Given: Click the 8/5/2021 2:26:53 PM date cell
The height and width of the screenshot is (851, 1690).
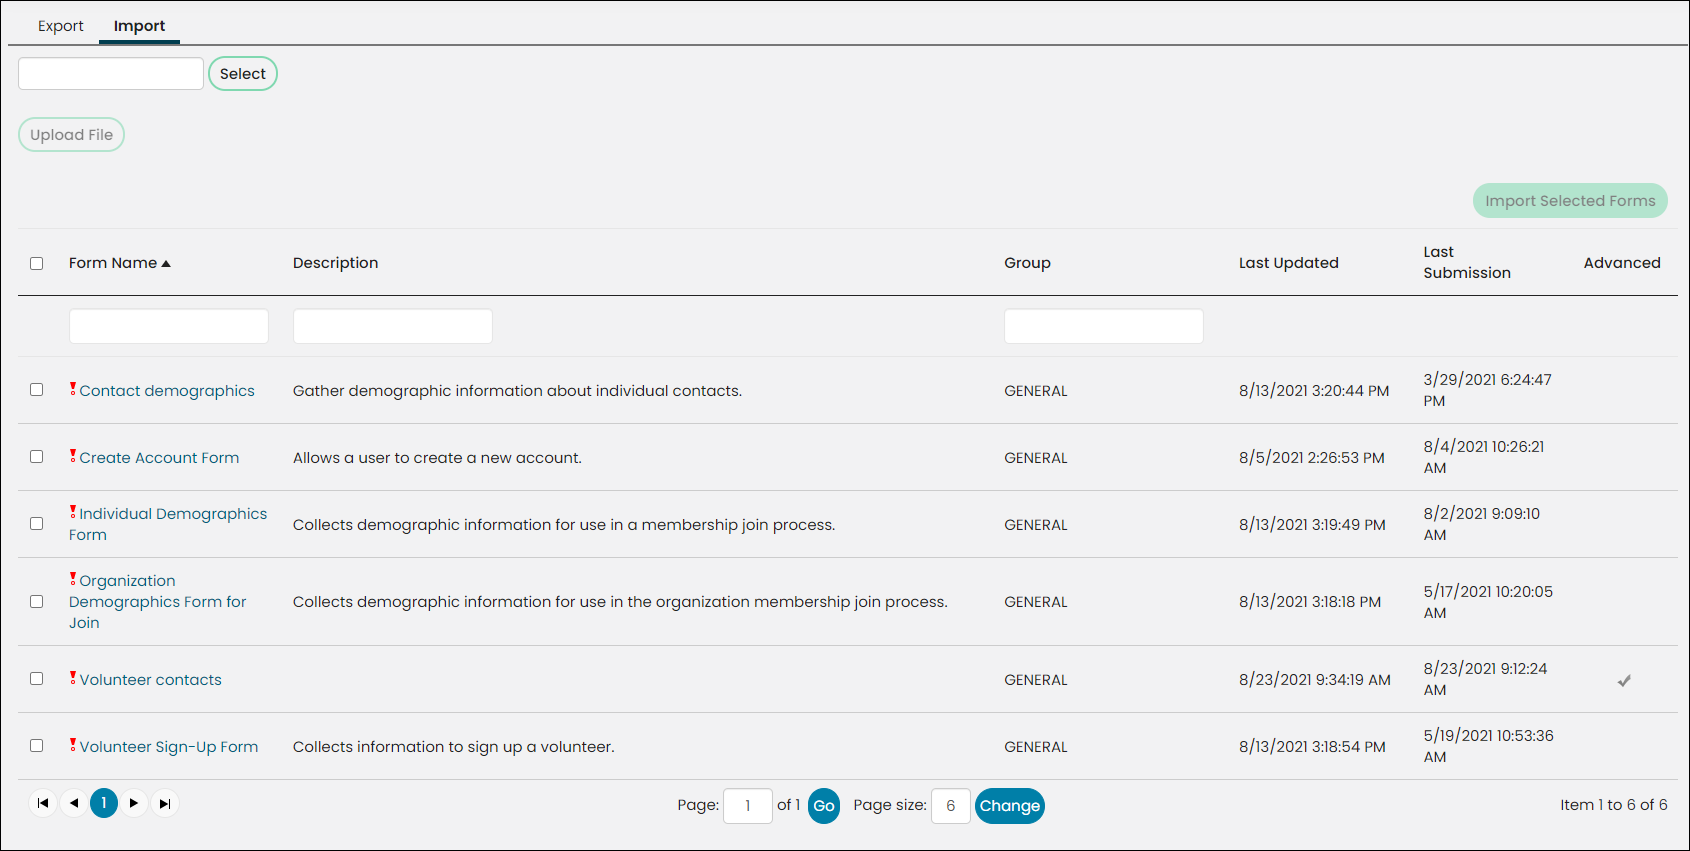Looking at the screenshot, I should point(1312,458).
